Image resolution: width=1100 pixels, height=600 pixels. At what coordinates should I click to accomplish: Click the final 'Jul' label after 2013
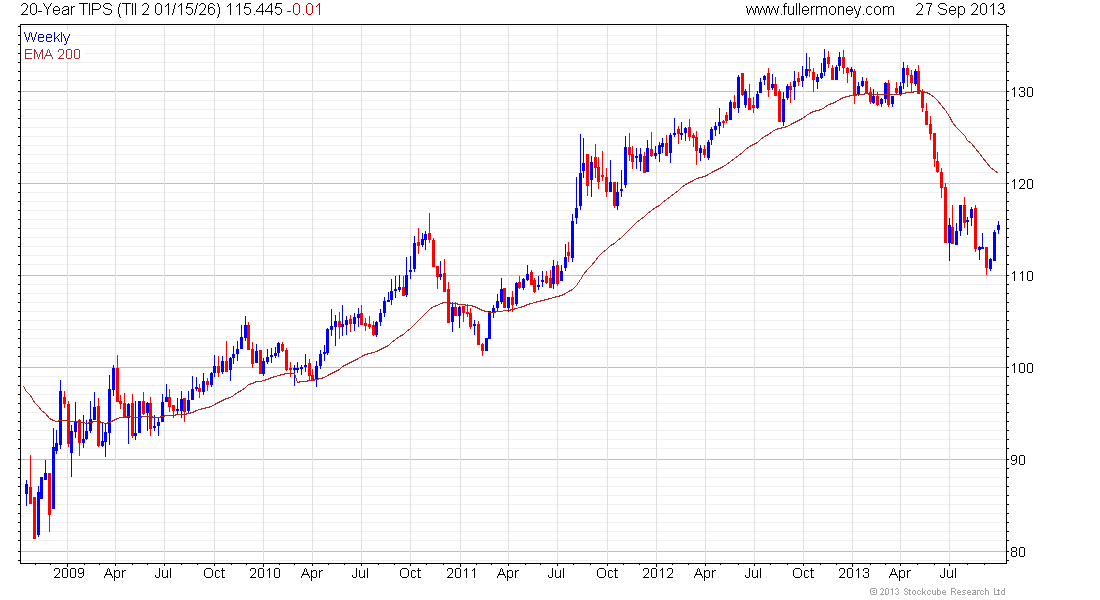click(948, 573)
